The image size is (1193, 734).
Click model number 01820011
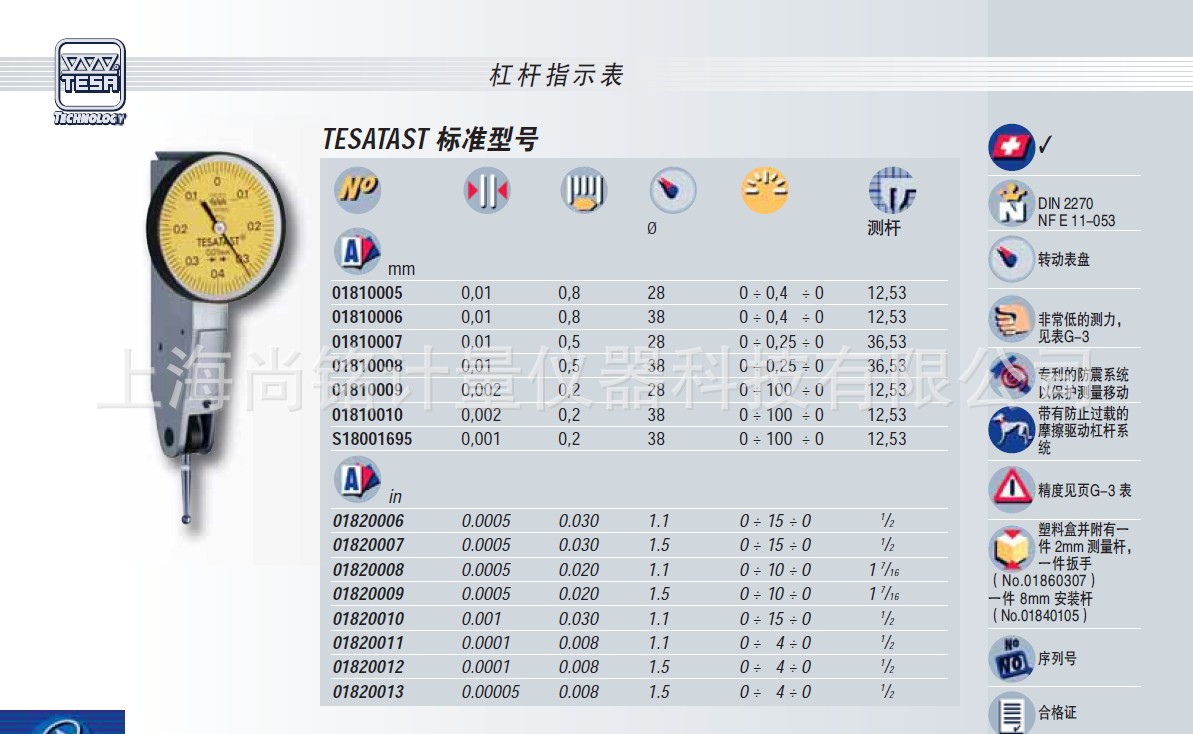[368, 643]
